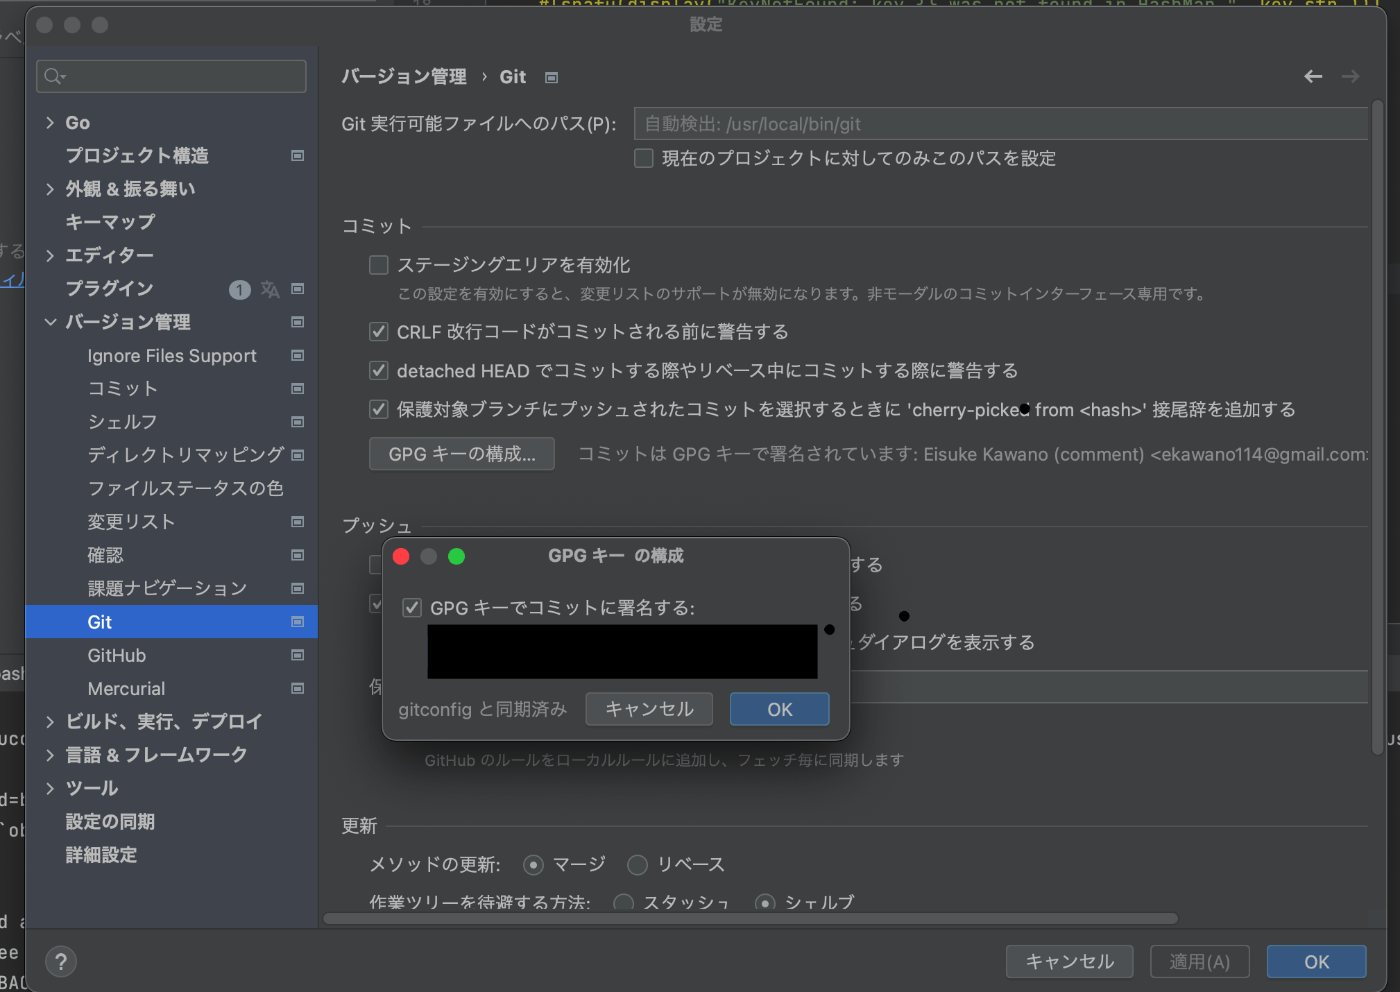Open キーマップ settings page
Screen dimensions: 1400x992
click(x=110, y=222)
